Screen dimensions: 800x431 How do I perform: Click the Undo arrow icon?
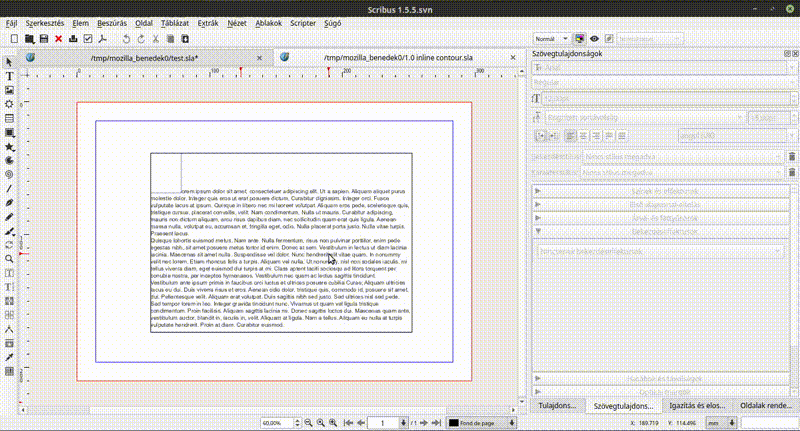[125, 38]
